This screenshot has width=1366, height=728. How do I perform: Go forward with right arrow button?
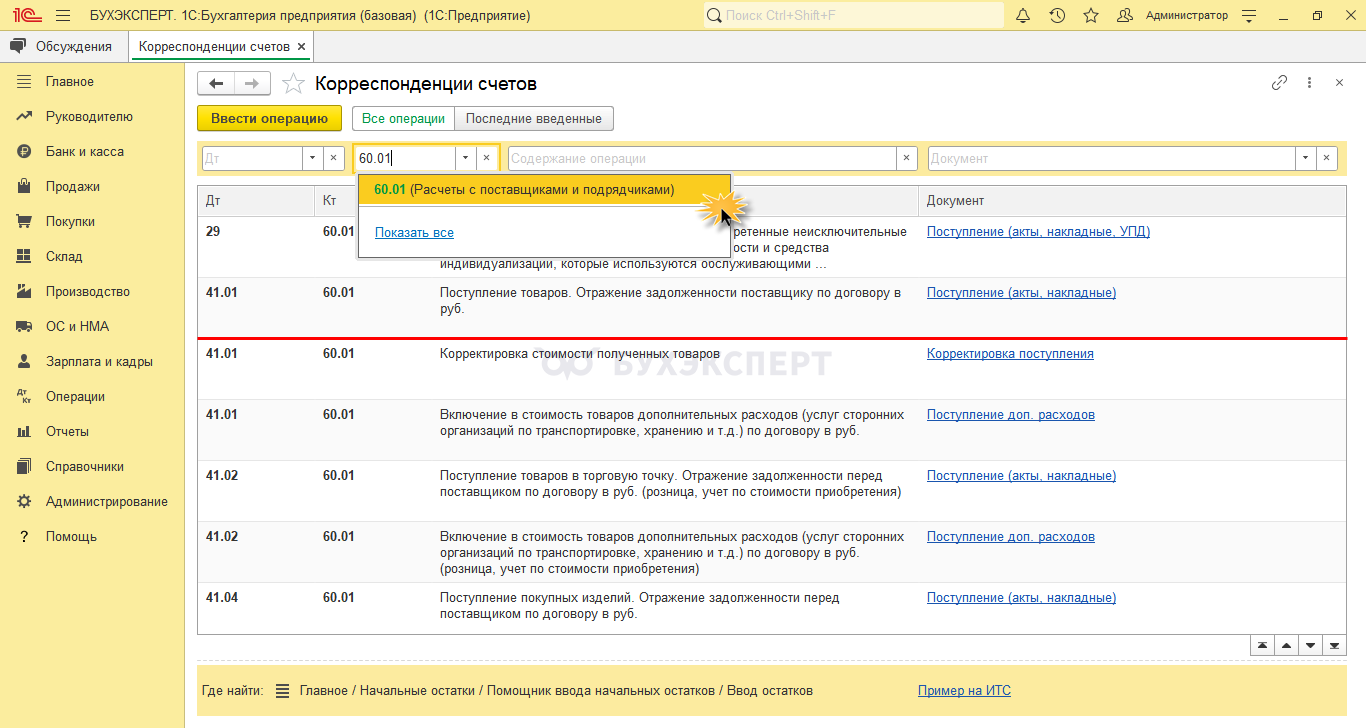(252, 83)
